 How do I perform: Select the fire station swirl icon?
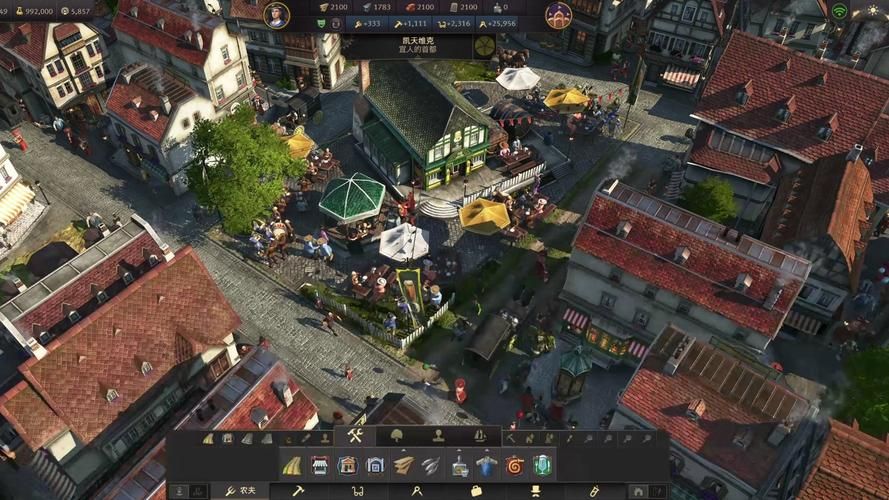pyautogui.click(x=514, y=466)
